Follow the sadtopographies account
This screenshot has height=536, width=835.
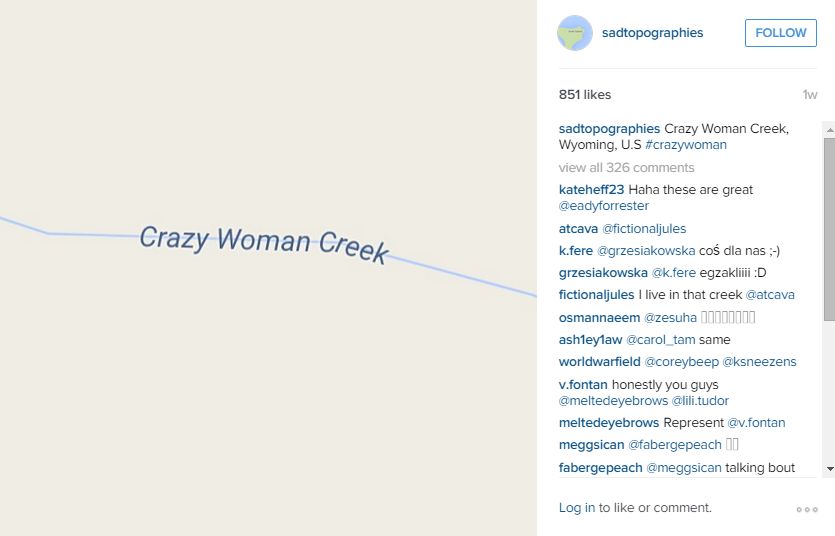780,33
